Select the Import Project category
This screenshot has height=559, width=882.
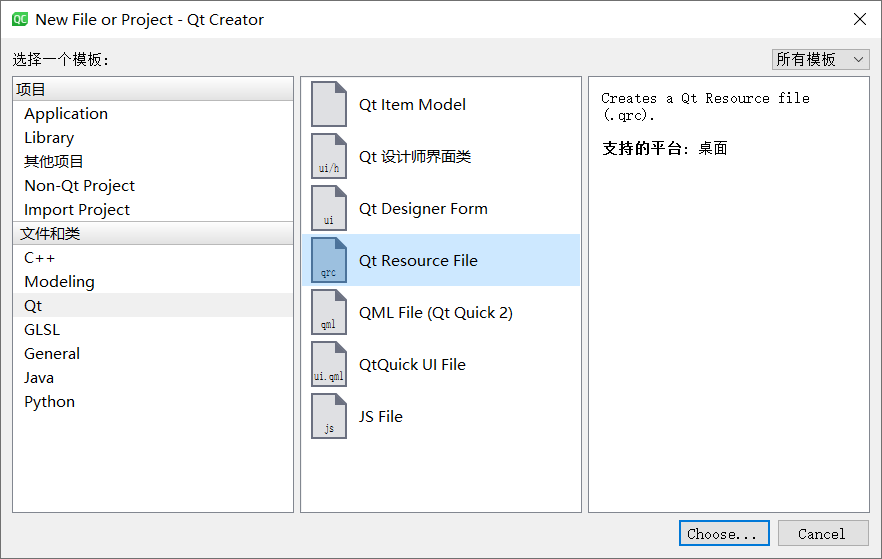click(152, 210)
